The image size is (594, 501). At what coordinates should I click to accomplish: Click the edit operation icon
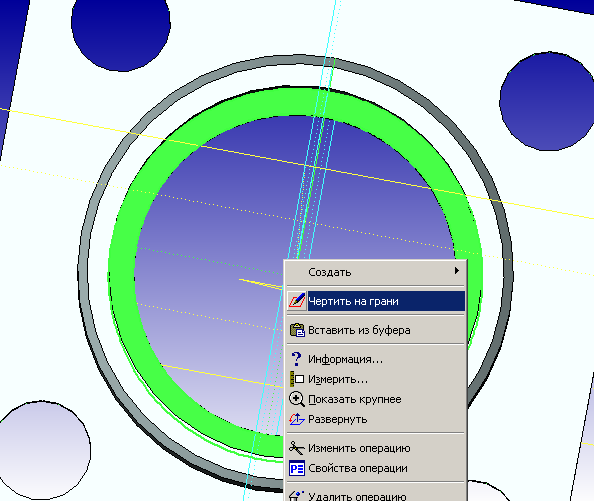[x=297, y=448]
